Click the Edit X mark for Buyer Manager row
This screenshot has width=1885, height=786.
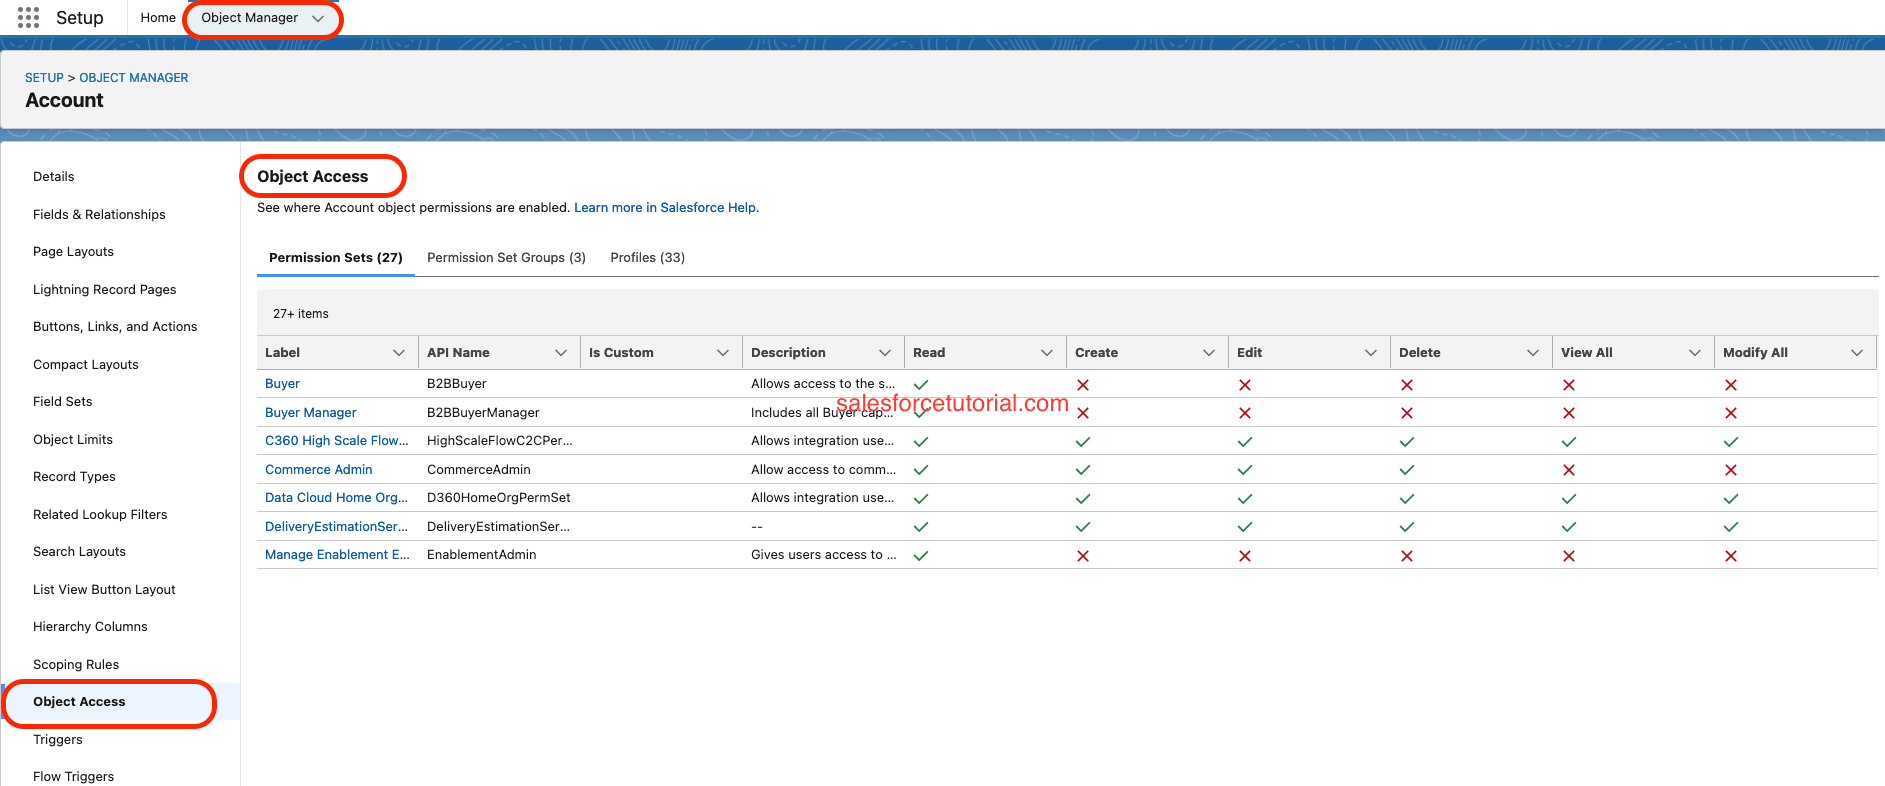point(1245,413)
